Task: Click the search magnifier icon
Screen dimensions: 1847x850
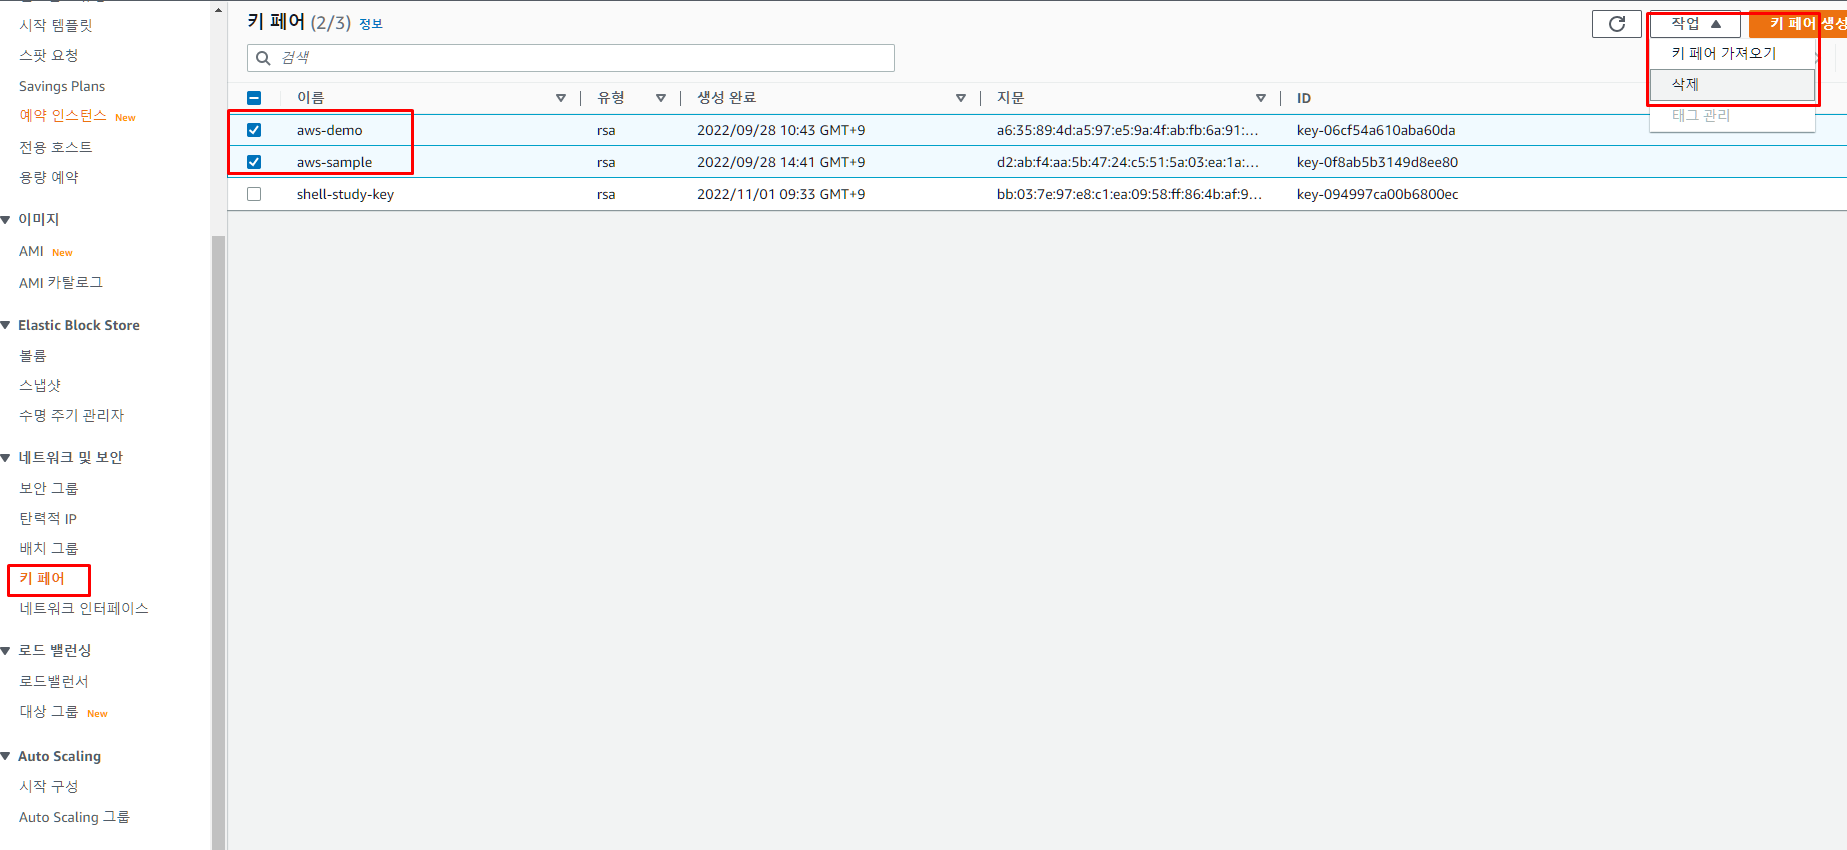Action: [263, 58]
